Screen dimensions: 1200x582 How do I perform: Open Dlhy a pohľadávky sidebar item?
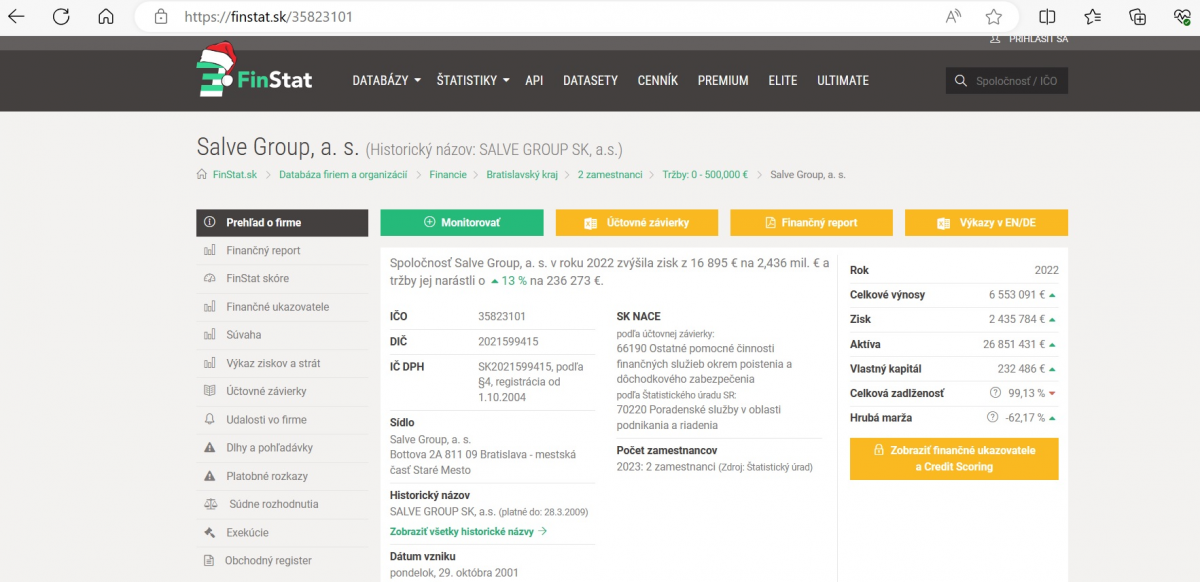point(269,448)
